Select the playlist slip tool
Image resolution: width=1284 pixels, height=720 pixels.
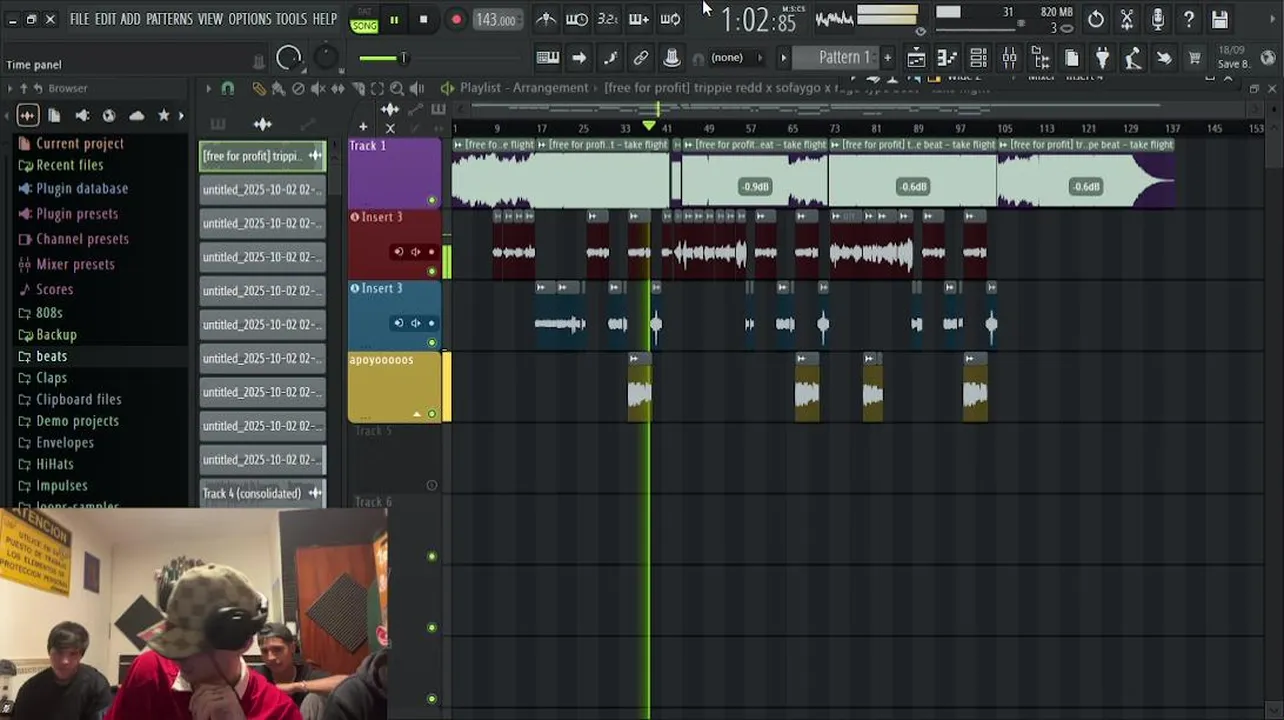click(338, 89)
